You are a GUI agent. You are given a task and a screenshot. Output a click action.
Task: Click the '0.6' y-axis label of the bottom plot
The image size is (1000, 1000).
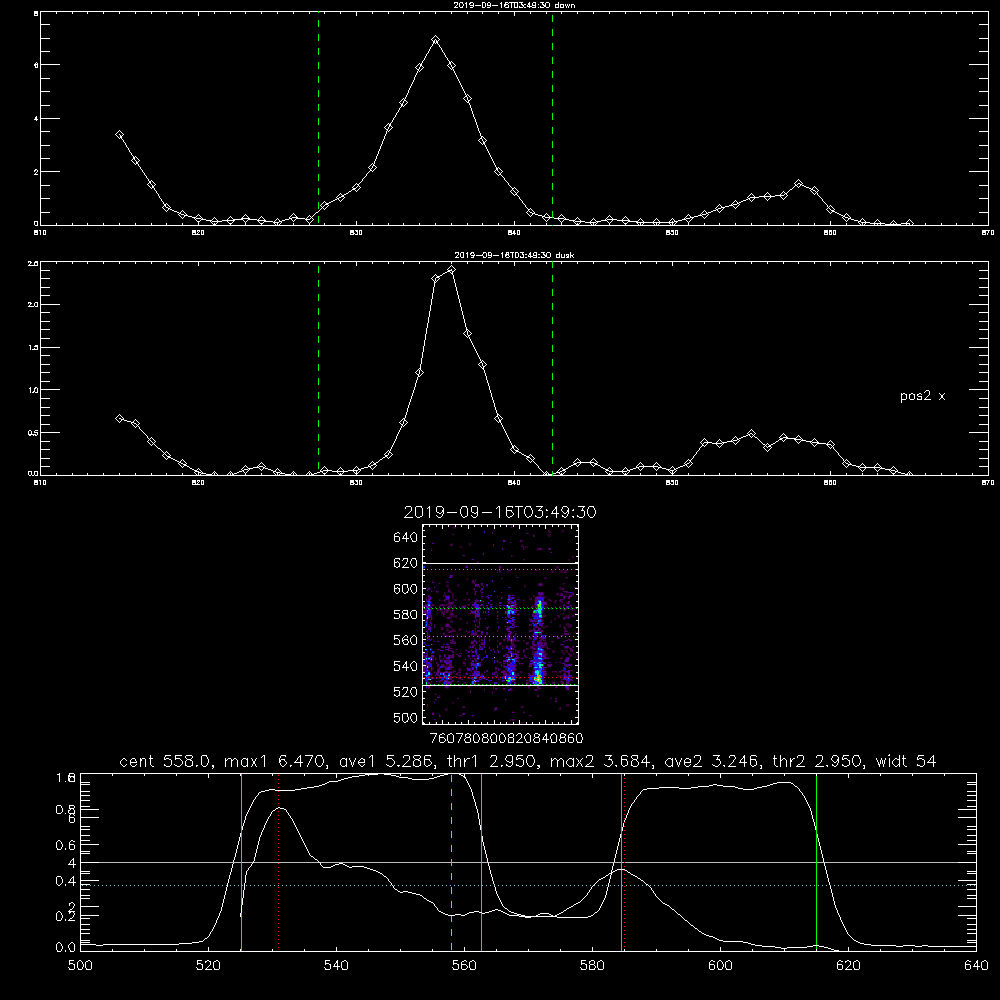click(65, 845)
